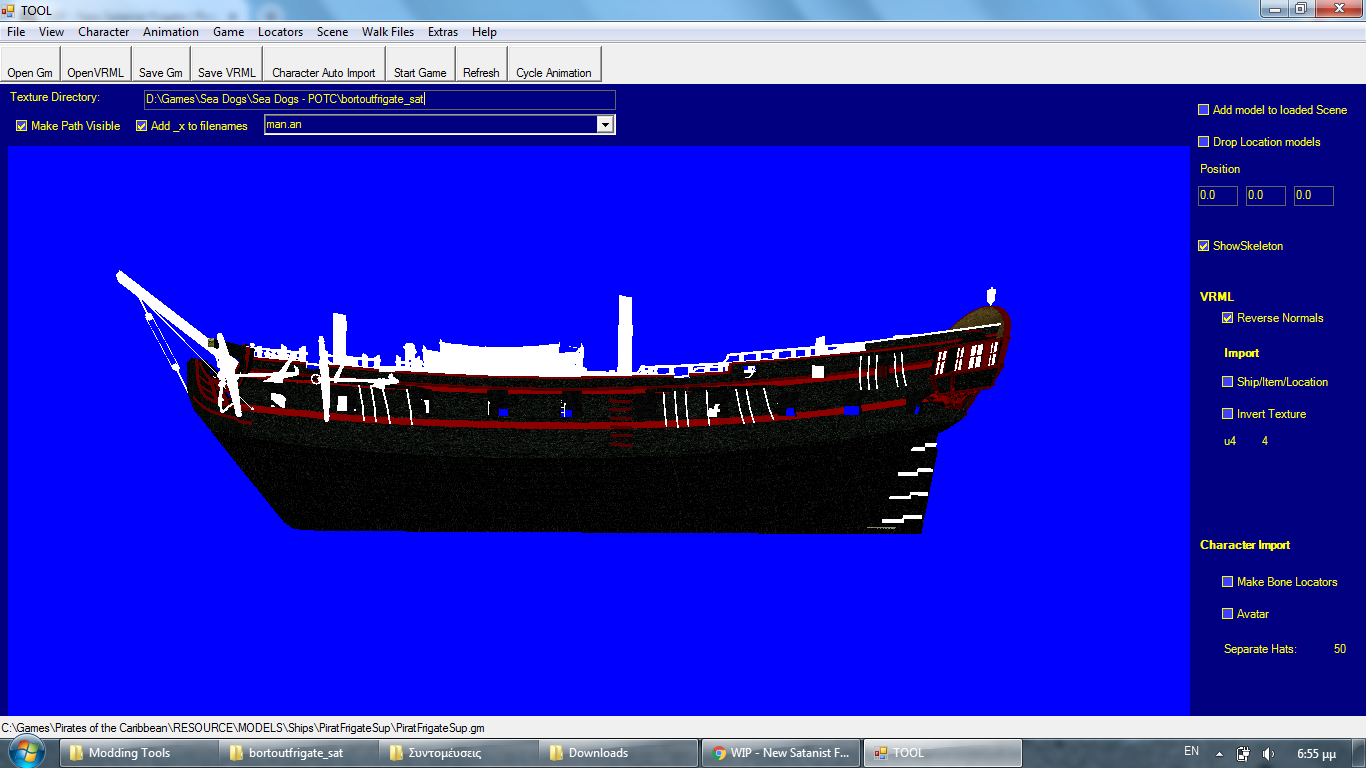
Task: Uncheck the ShowSkeleton checkbox
Action: tap(1203, 246)
